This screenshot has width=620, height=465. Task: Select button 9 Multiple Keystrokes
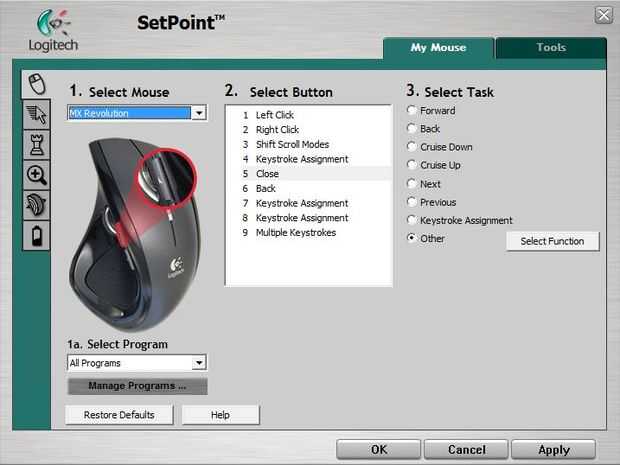[x=308, y=232]
